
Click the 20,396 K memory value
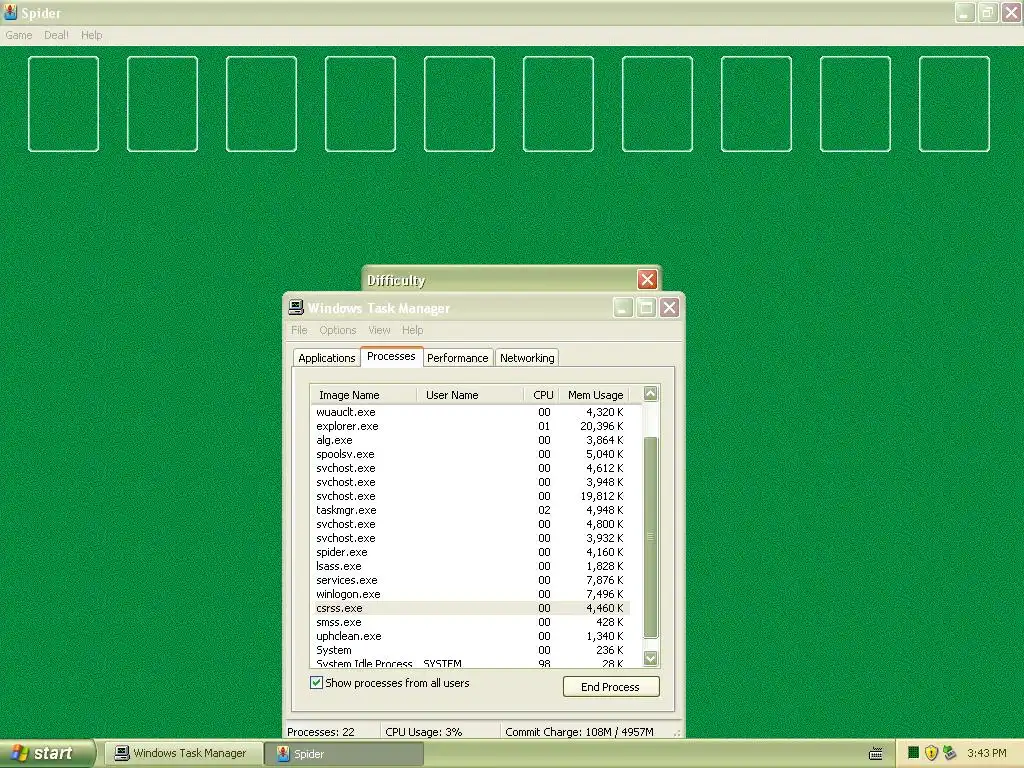click(601, 426)
